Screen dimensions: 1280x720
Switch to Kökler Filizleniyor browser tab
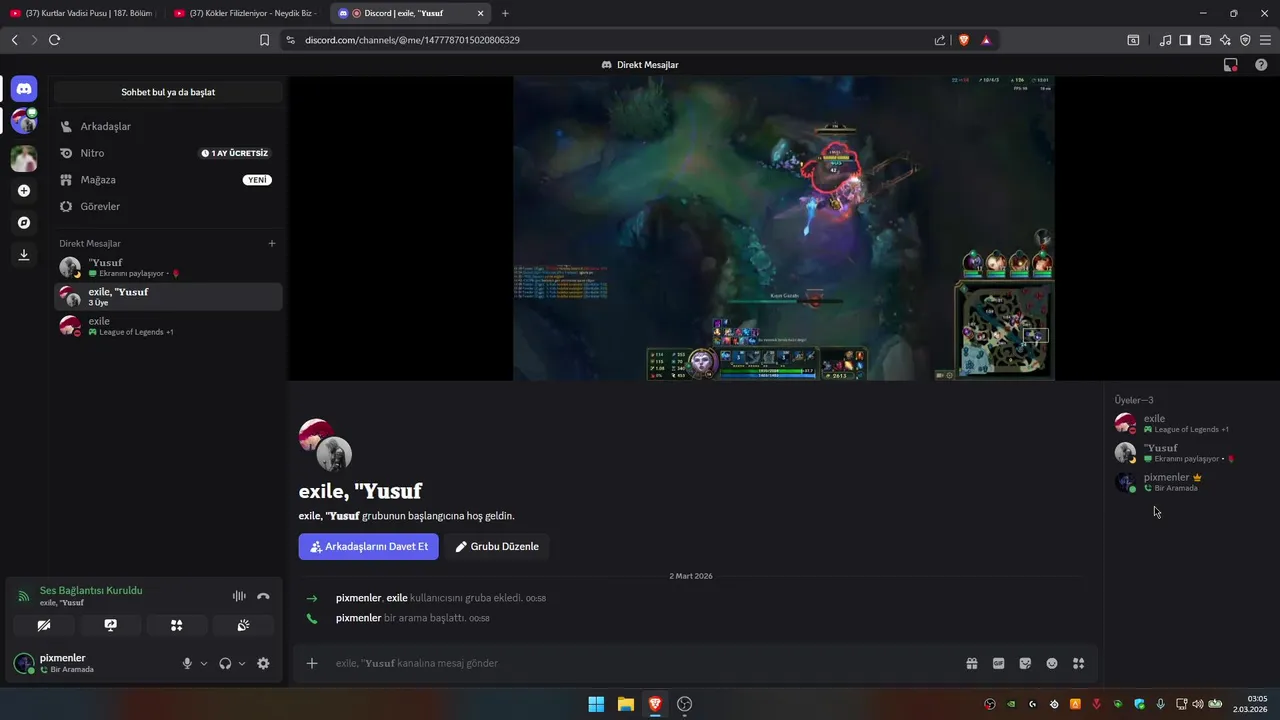click(x=247, y=13)
